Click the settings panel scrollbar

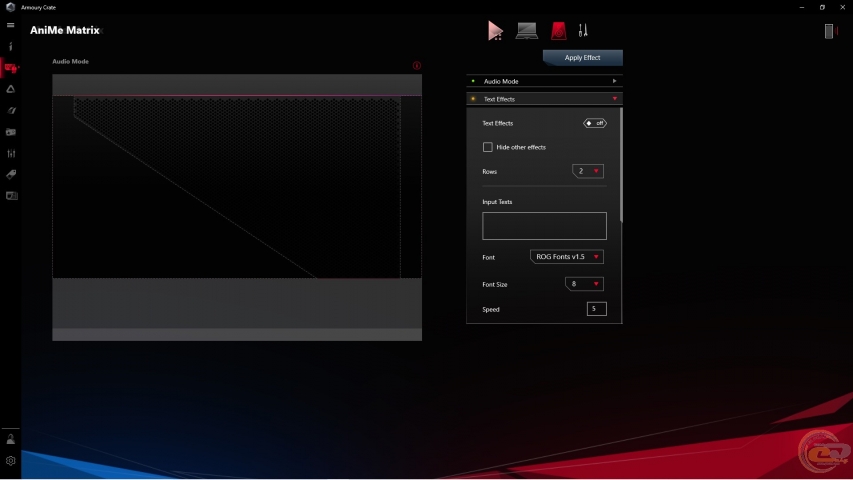(621, 166)
